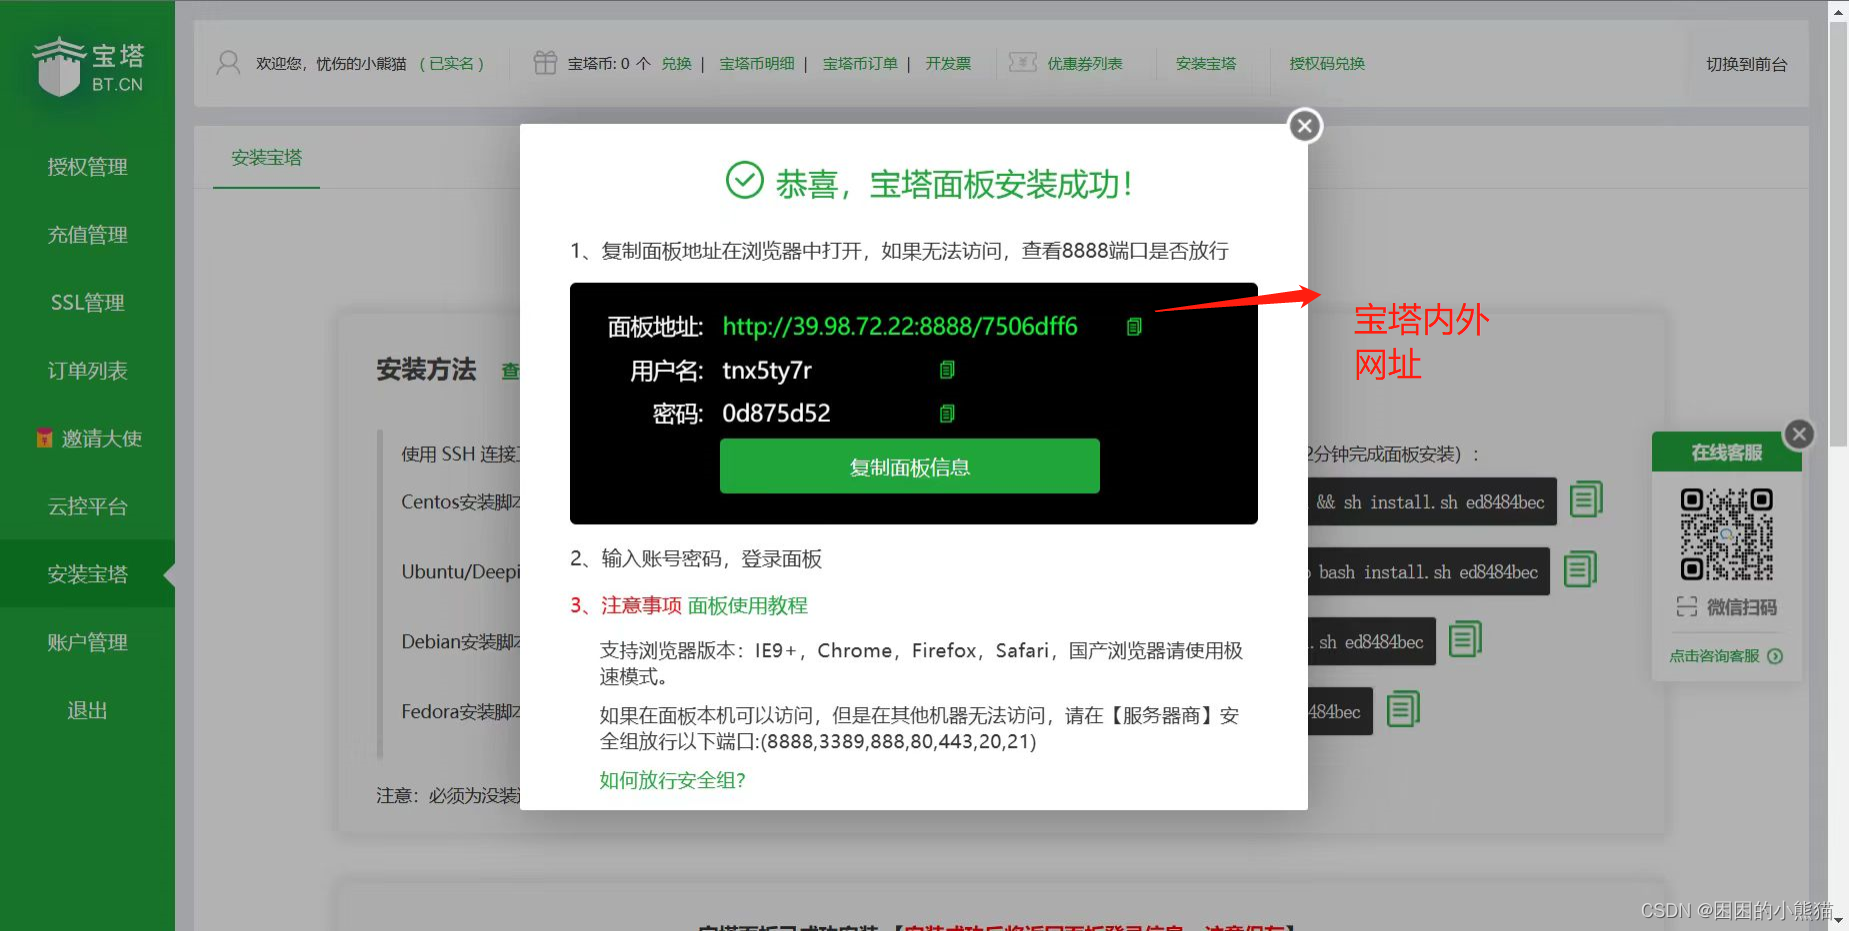The width and height of the screenshot is (1849, 931).
Task: Click the 切换到前台 button
Action: click(x=1746, y=64)
